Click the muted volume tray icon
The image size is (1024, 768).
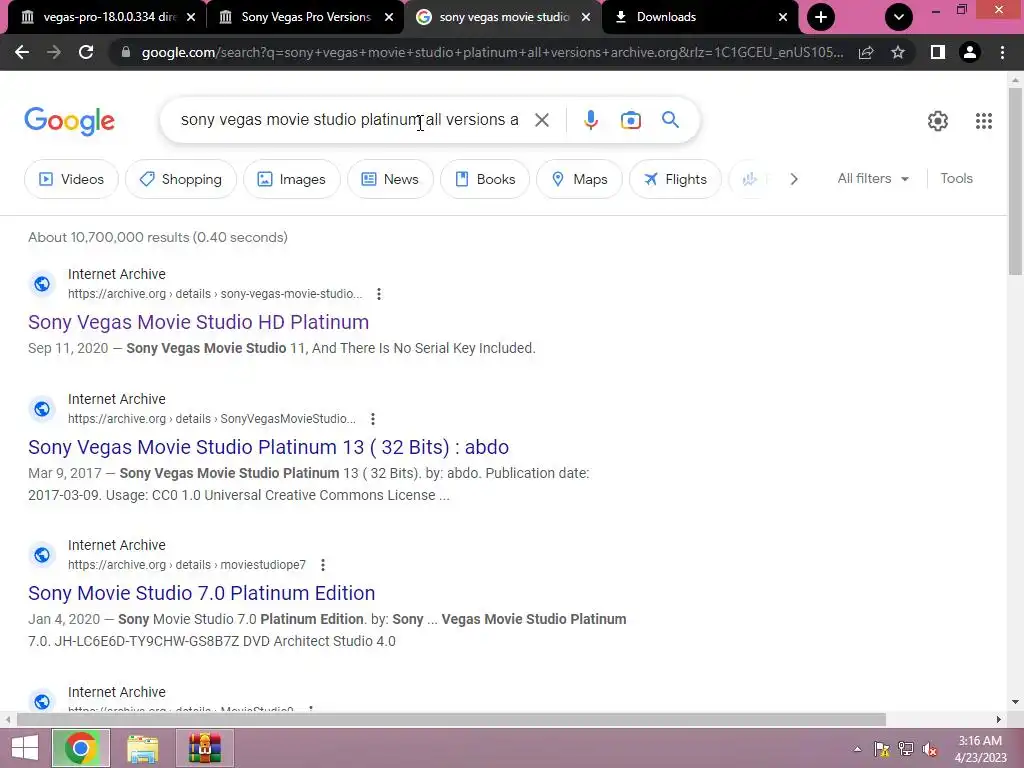[x=929, y=750]
